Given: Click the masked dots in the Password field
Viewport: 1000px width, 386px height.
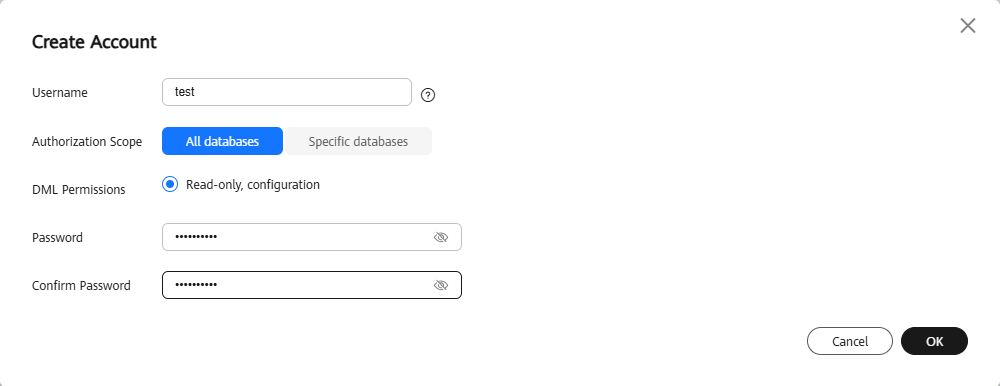Looking at the screenshot, I should 196,237.
